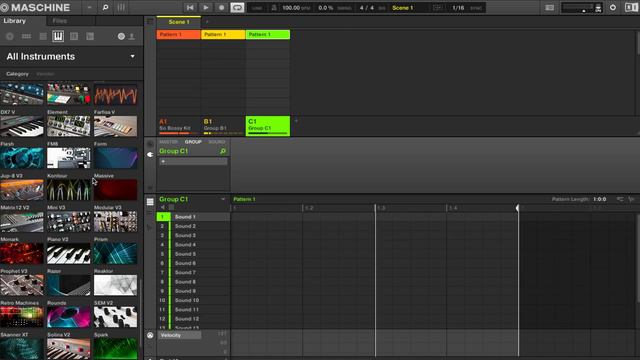The height and width of the screenshot is (360, 640).
Task: Switch to the SOUND channel tab
Action: (x=217, y=142)
